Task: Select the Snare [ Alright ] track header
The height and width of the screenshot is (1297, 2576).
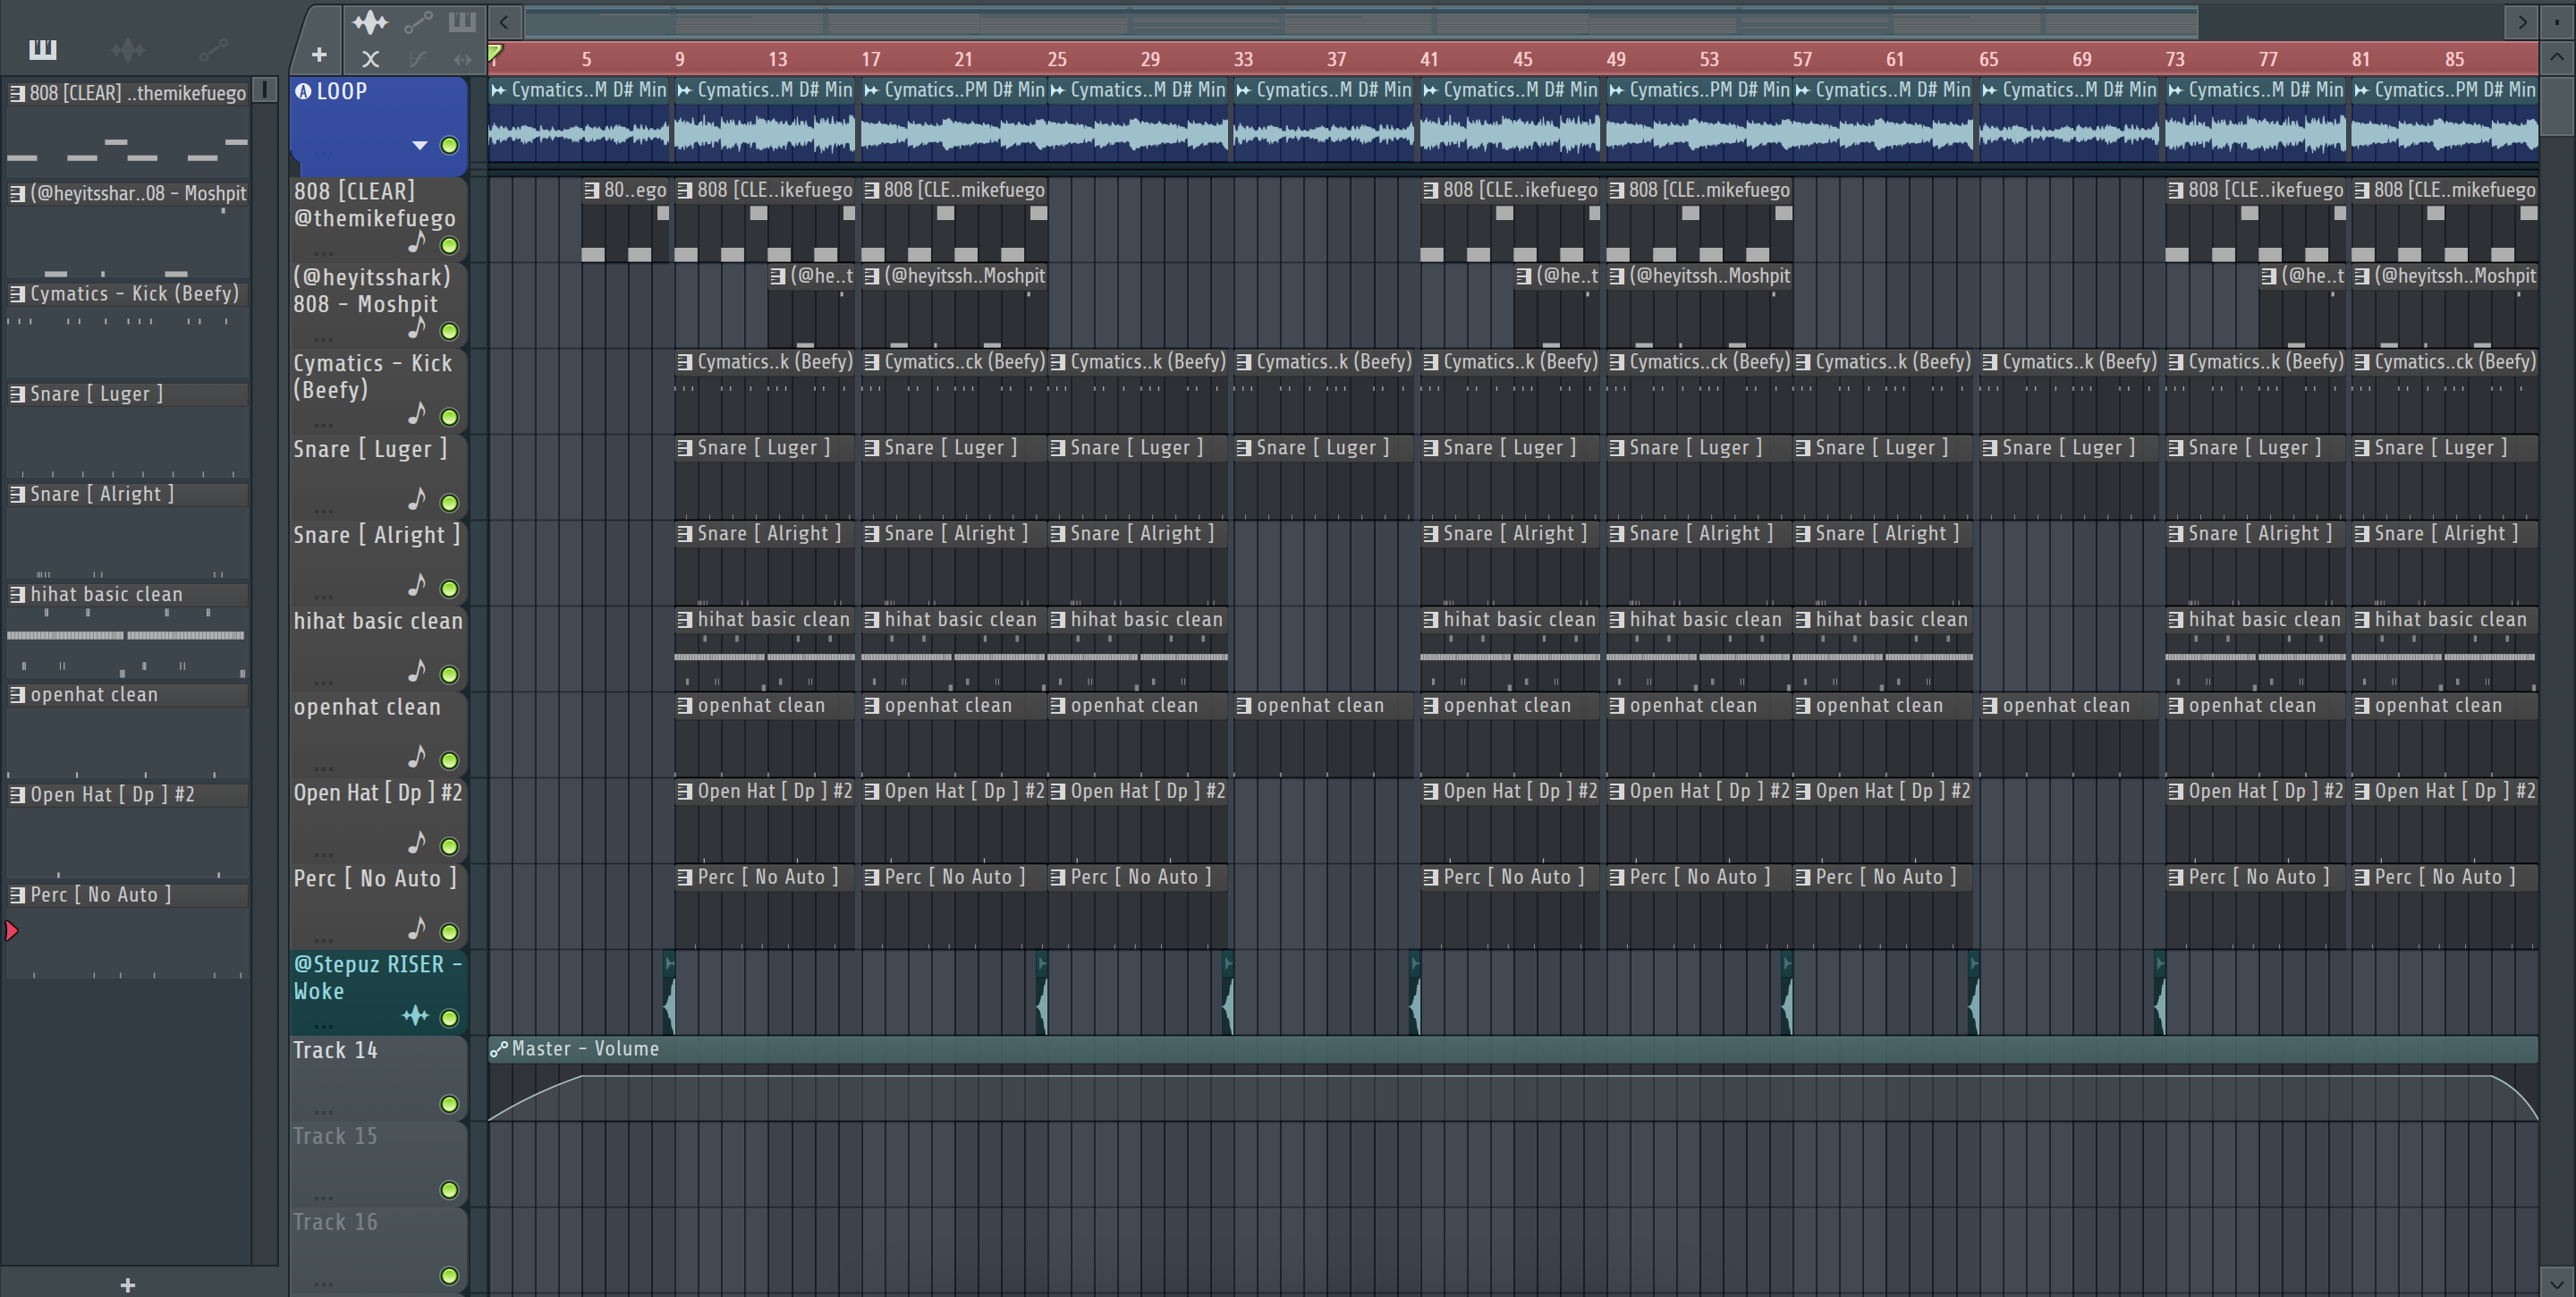Action: coord(379,562)
